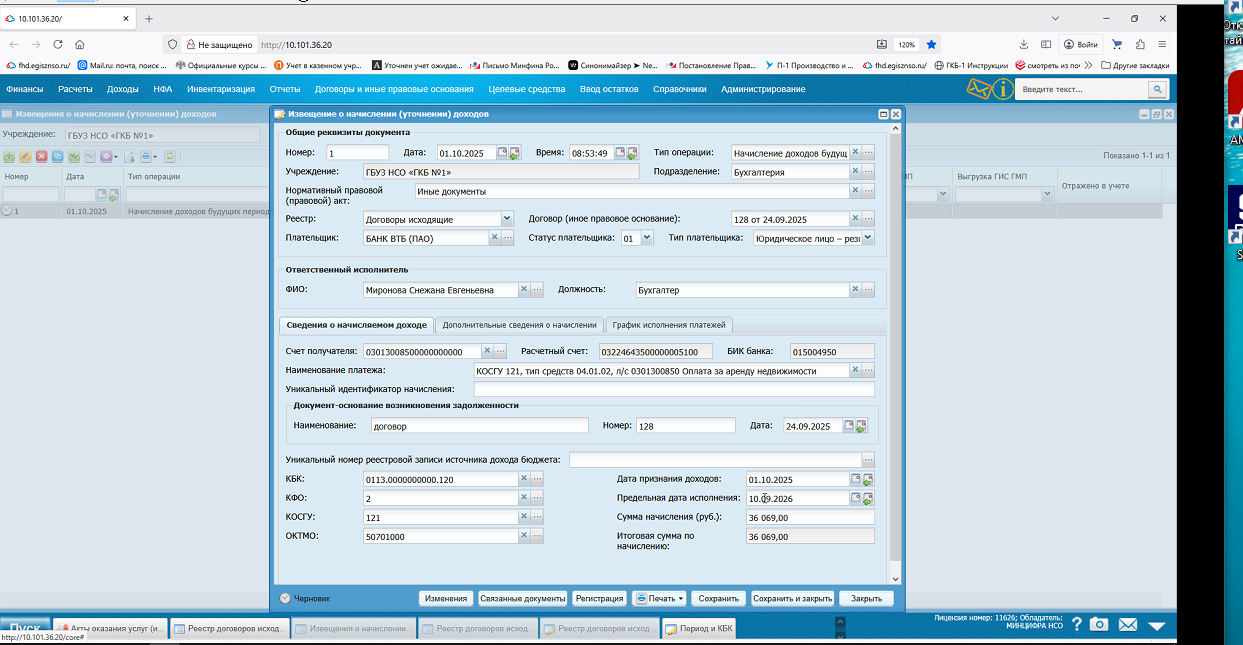Click the Сохранить button

pos(719,598)
